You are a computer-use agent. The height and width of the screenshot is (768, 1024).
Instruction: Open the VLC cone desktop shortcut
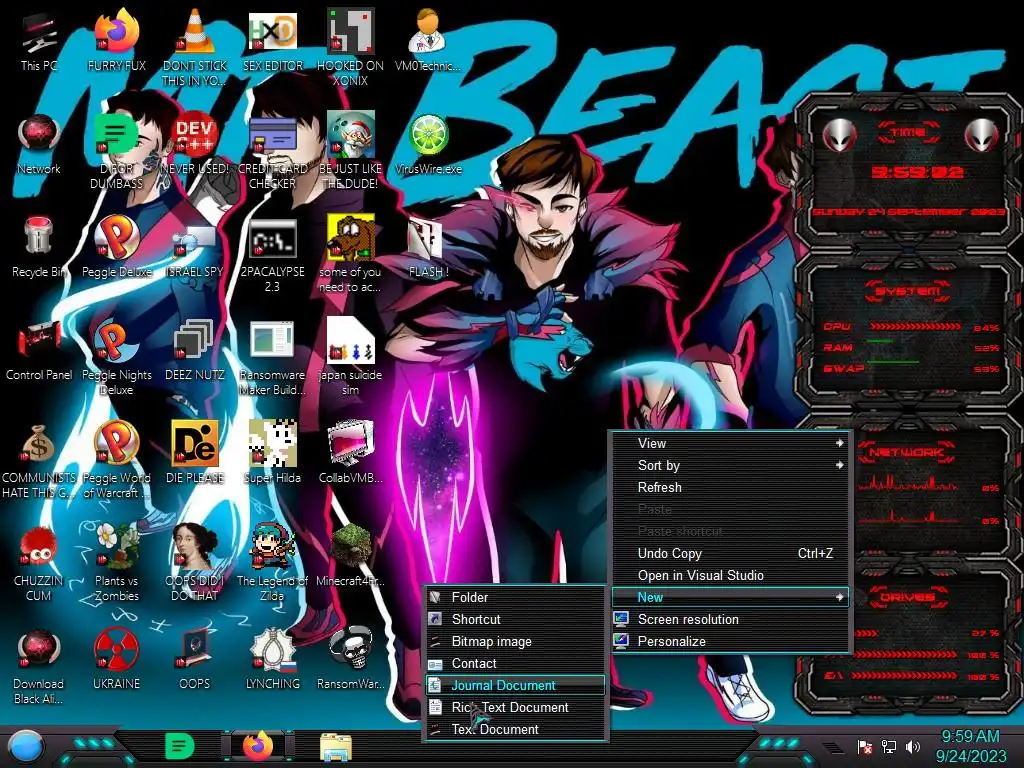click(x=195, y=47)
